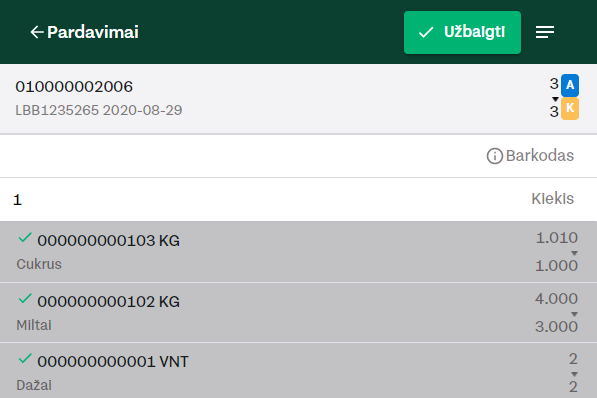Click the Barkodas info icon
Image resolution: width=597 pixels, height=398 pixels.
[x=495, y=156]
